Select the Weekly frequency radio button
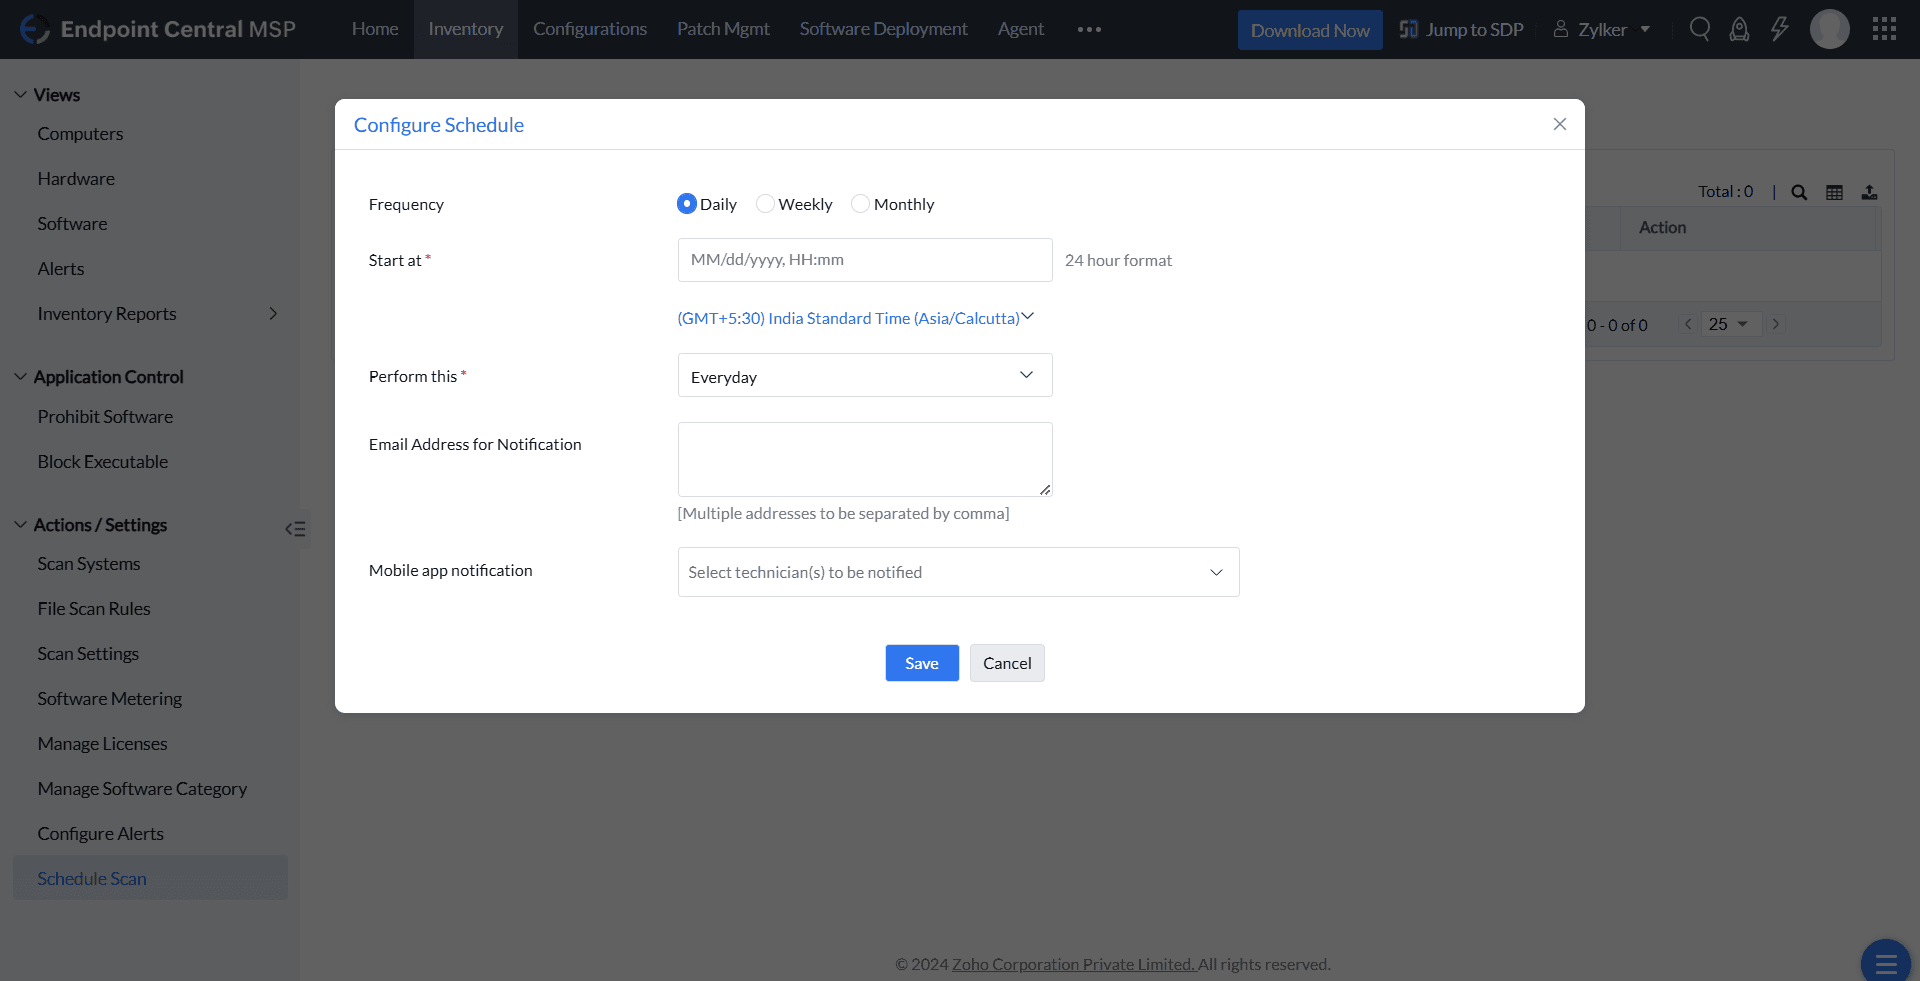The image size is (1920, 981). [766, 203]
